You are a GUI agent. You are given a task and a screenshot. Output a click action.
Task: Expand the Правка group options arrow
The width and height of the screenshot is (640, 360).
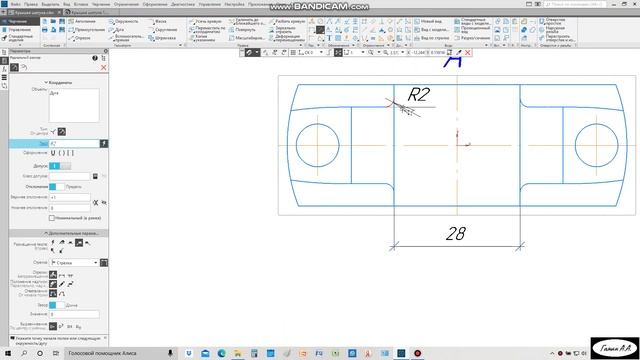(x=301, y=45)
